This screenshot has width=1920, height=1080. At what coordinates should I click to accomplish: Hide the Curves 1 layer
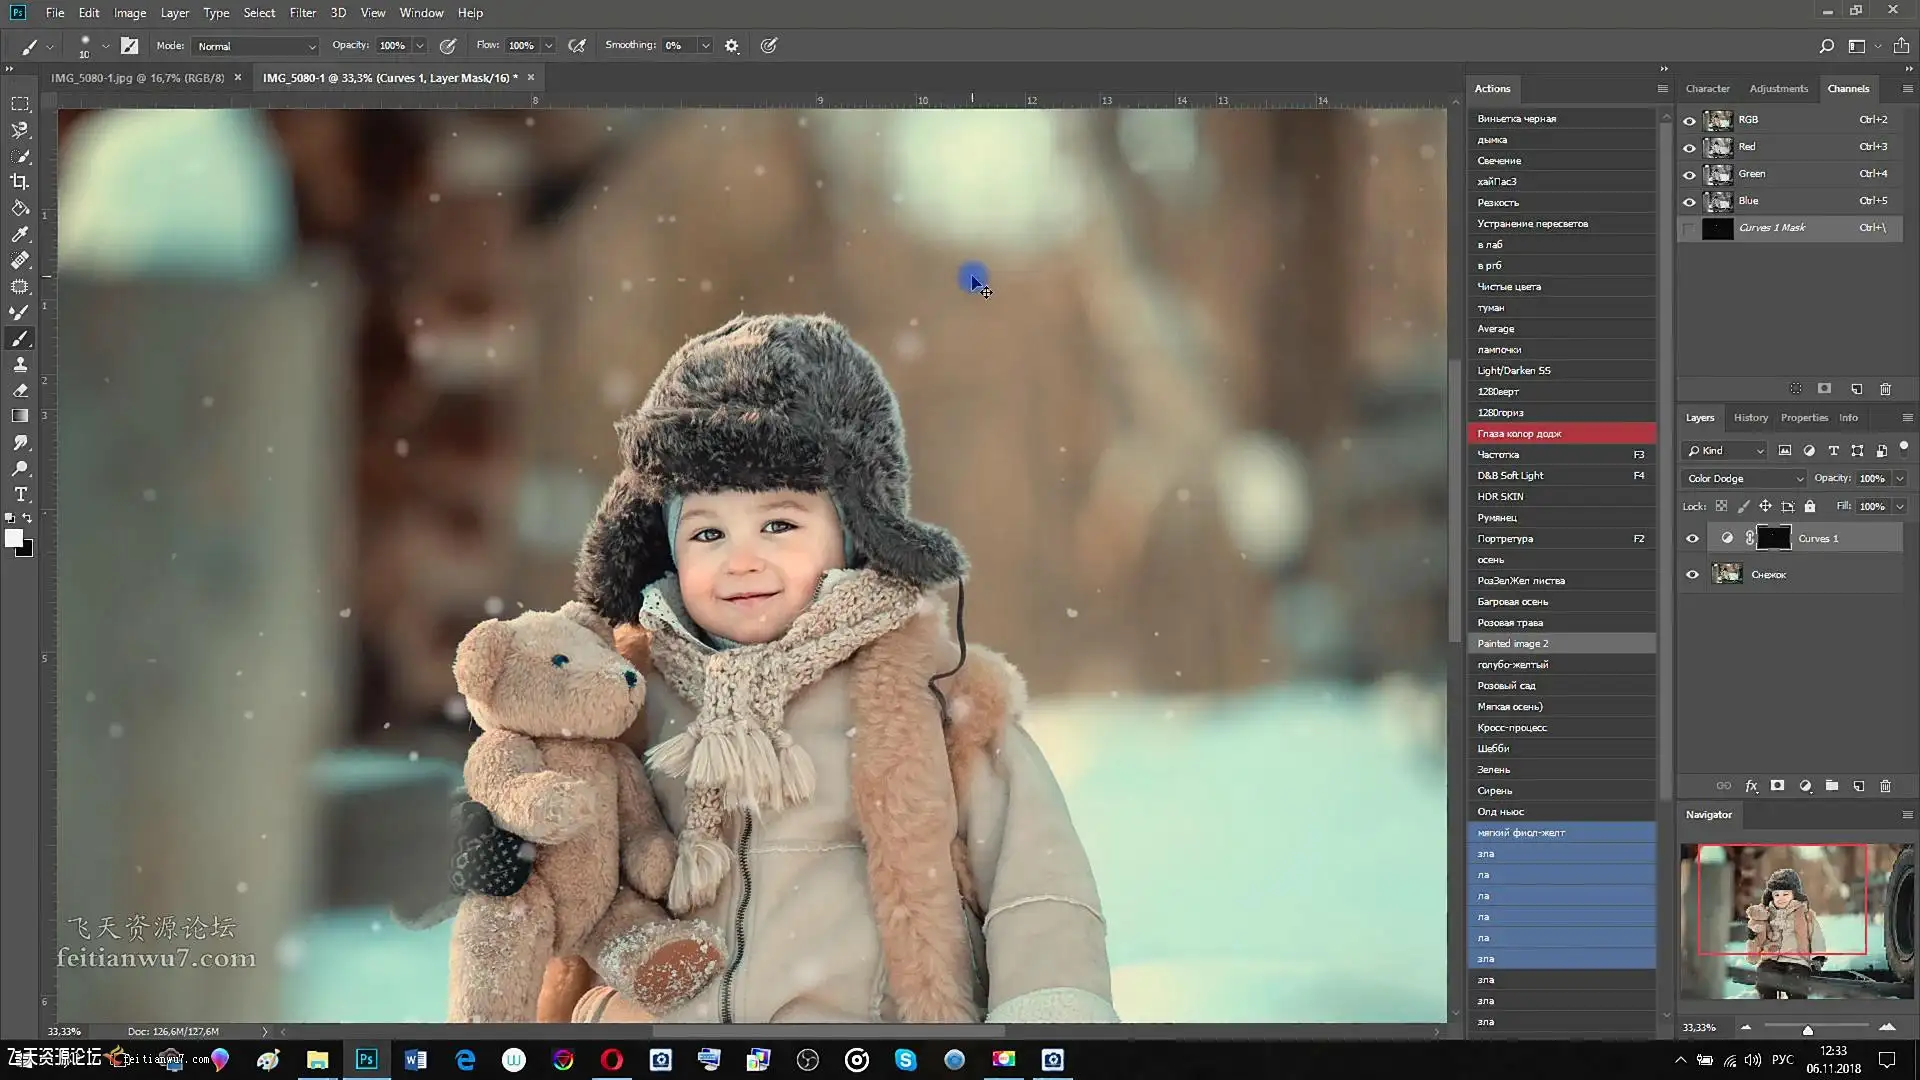pyautogui.click(x=1692, y=539)
